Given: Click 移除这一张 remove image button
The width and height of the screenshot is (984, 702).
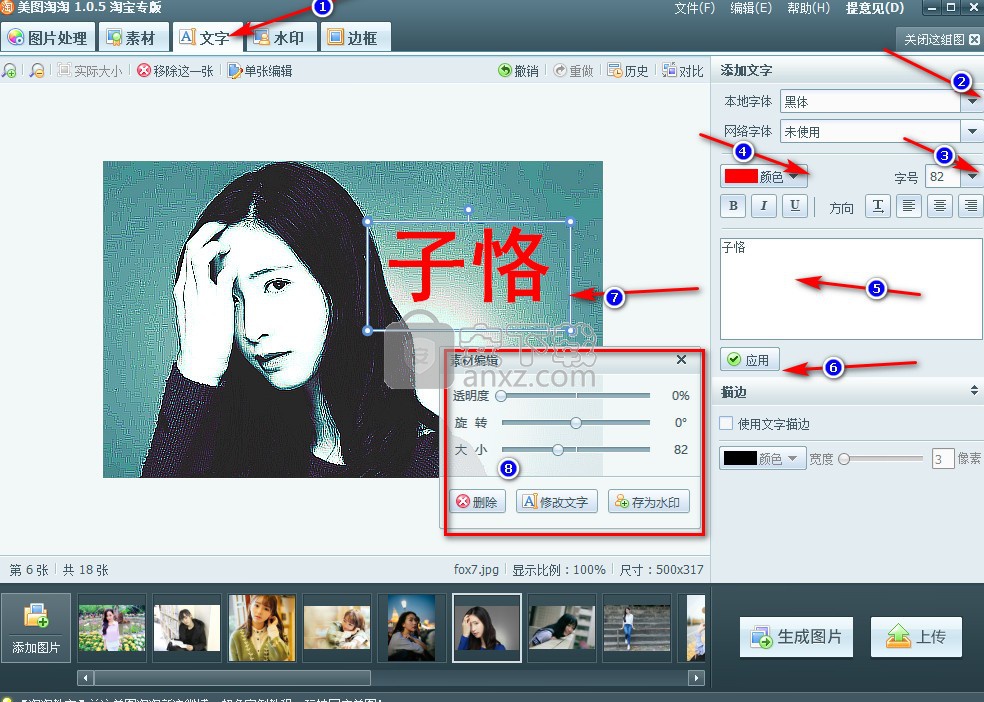Looking at the screenshot, I should tap(176, 71).
